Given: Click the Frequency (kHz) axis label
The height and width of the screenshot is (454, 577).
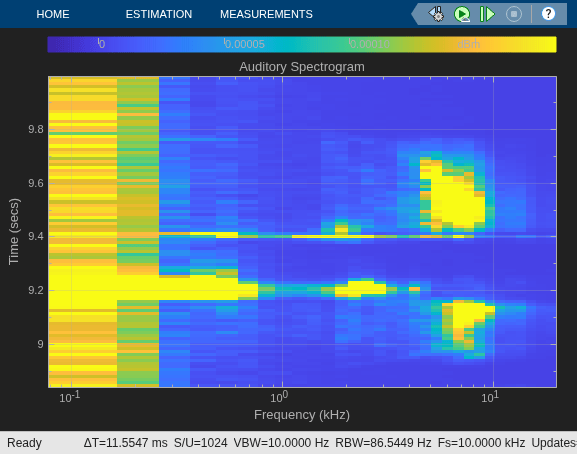Looking at the screenshot, I should [302, 415].
